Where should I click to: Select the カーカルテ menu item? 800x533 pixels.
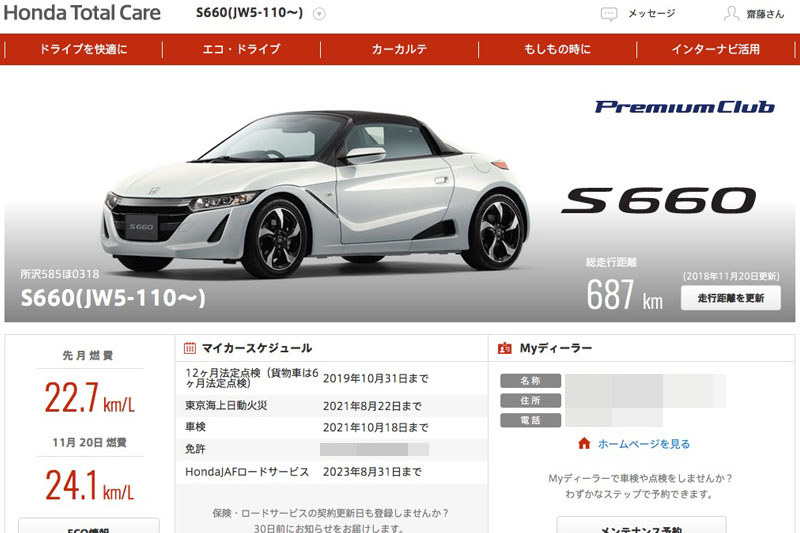coord(399,49)
